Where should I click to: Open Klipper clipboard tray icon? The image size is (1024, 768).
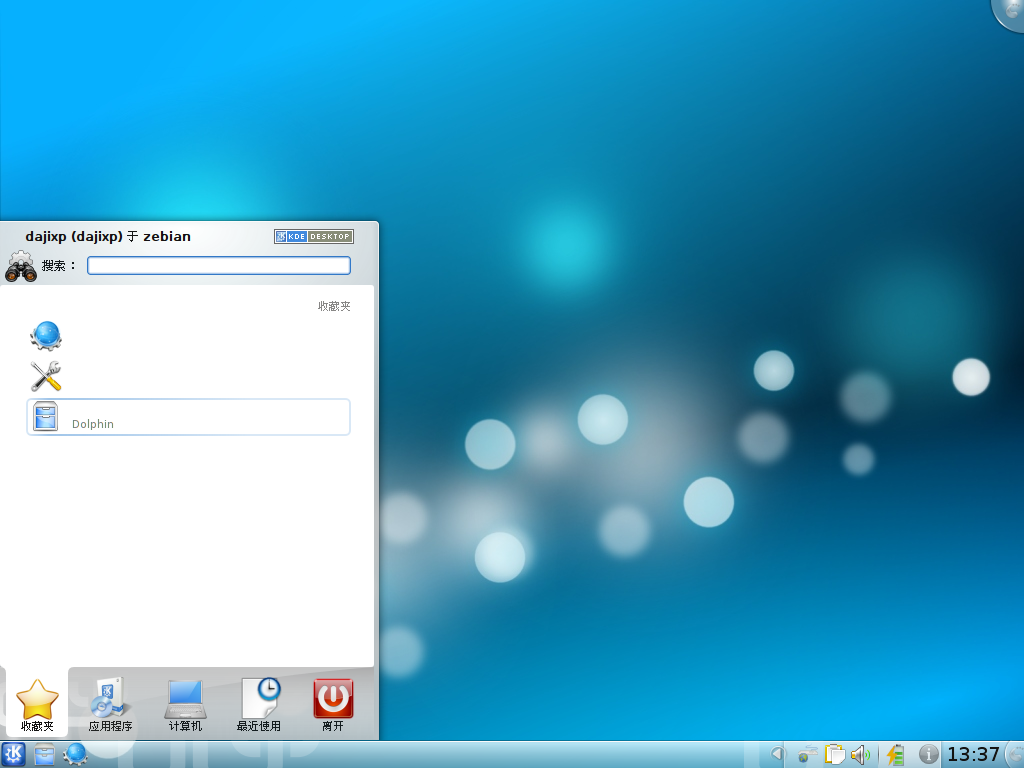[x=835, y=754]
